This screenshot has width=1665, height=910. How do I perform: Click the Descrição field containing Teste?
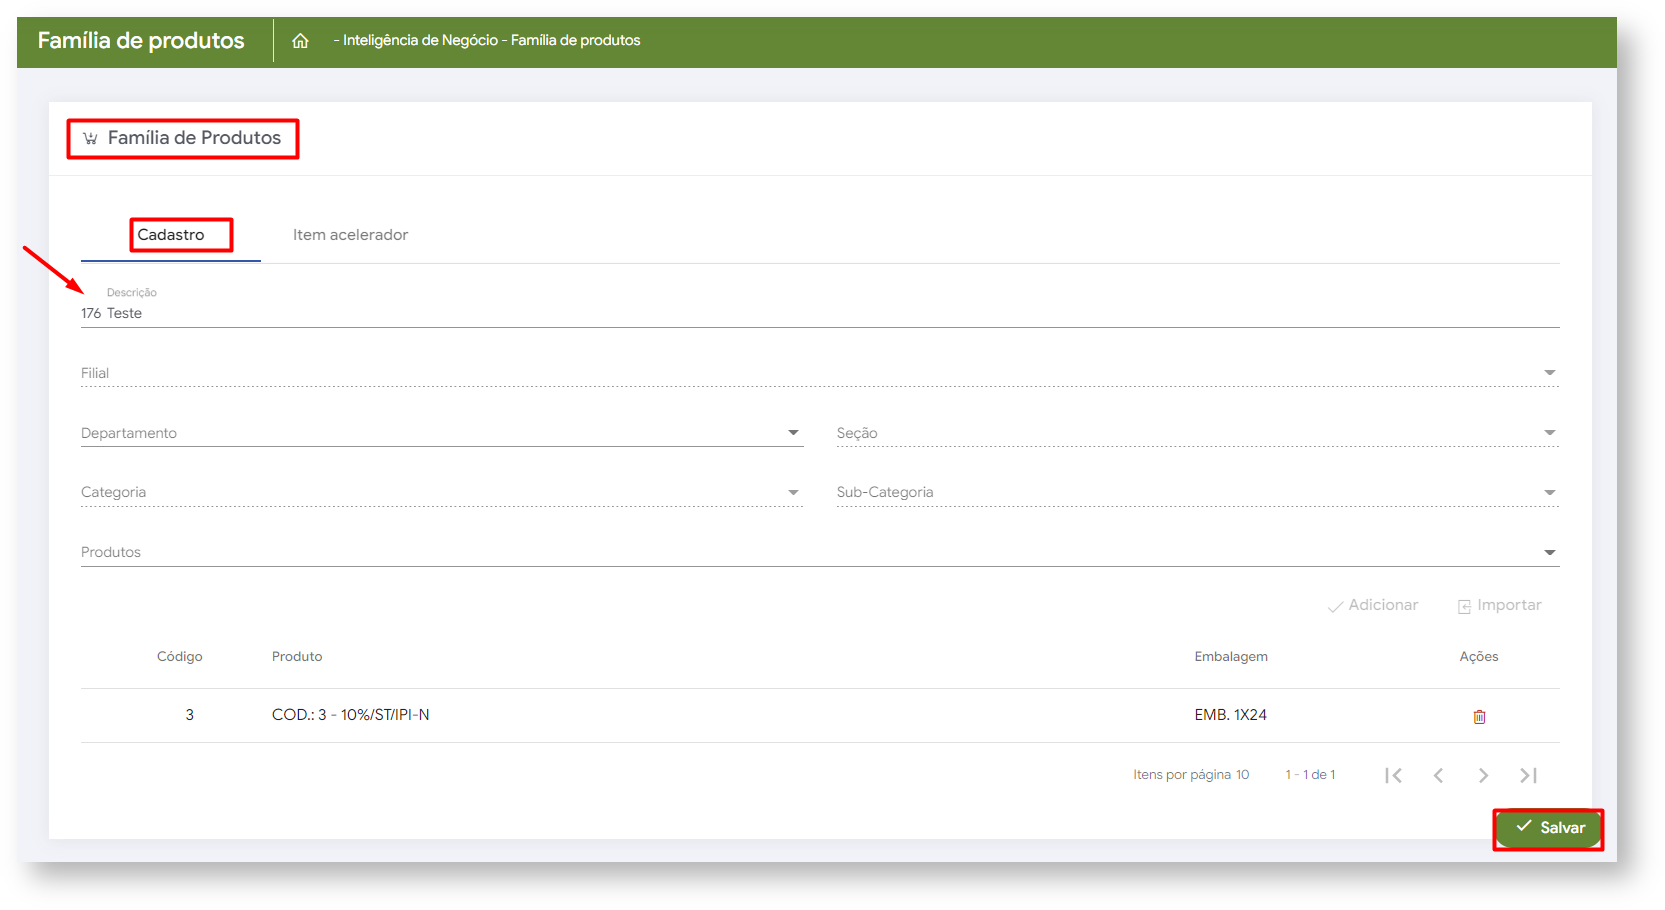pos(820,313)
